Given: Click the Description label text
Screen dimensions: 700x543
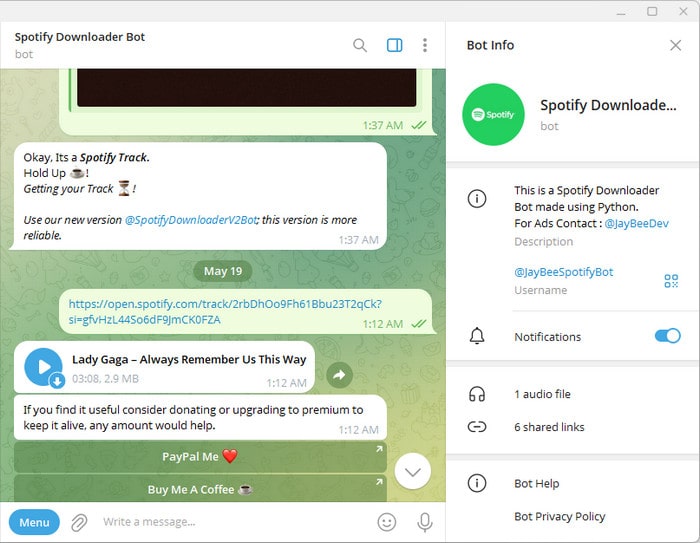Looking at the screenshot, I should (543, 242).
